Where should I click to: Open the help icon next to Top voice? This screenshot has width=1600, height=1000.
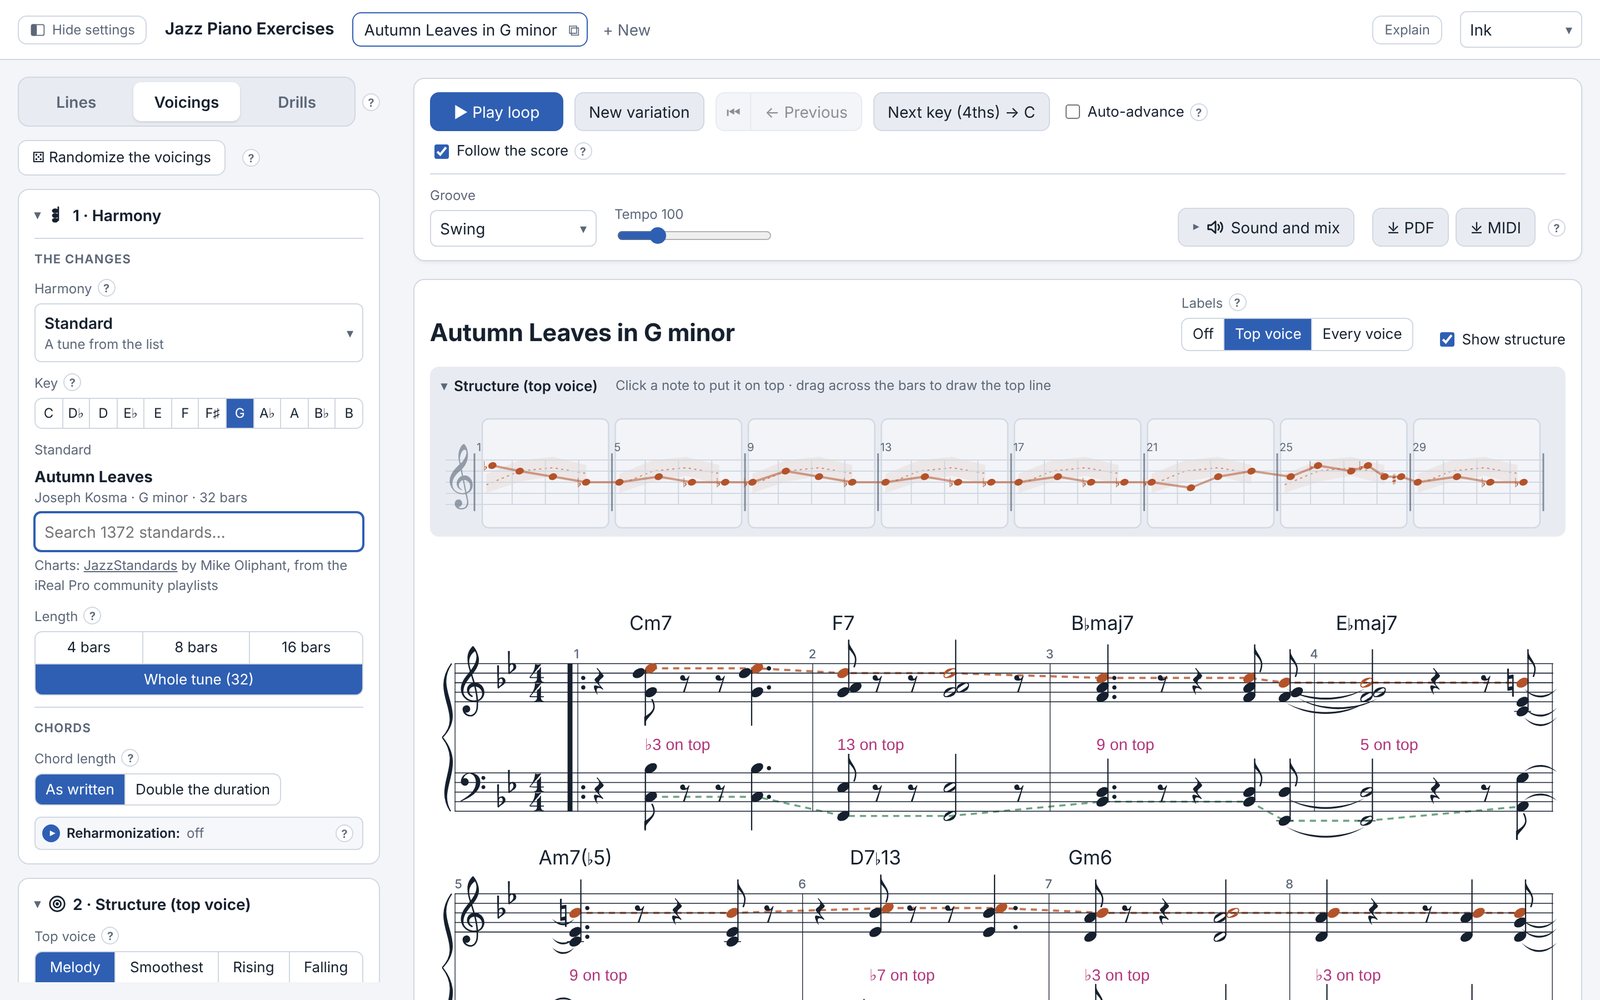coord(110,936)
